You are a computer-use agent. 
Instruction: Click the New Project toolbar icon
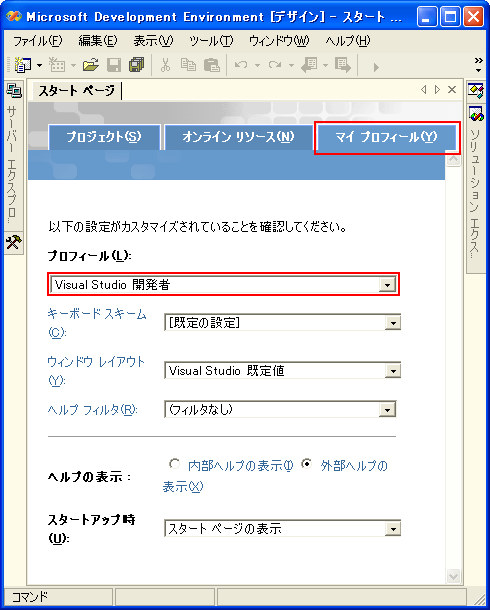(x=23, y=65)
